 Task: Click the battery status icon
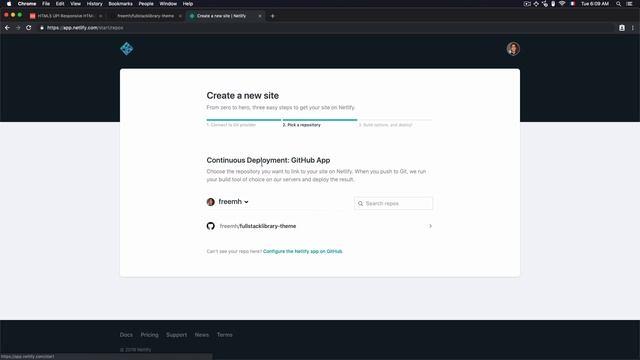click(553, 4)
